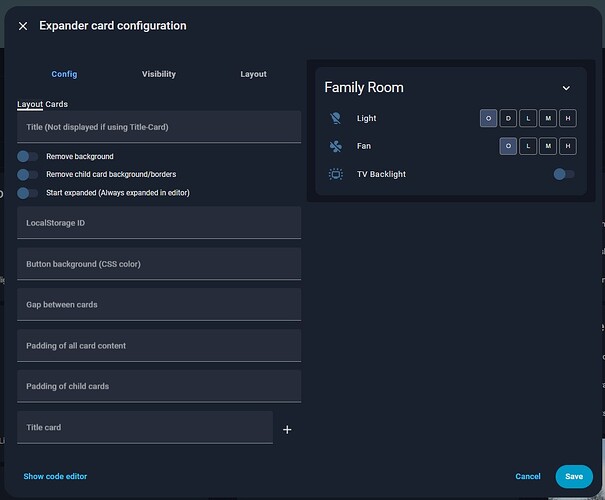Save the expander card configuration

pyautogui.click(x=574, y=476)
